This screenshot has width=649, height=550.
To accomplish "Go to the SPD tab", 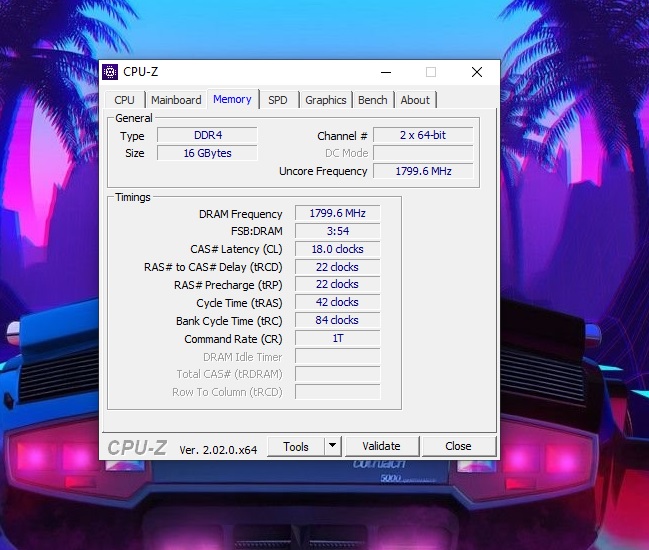I will pyautogui.click(x=277, y=100).
